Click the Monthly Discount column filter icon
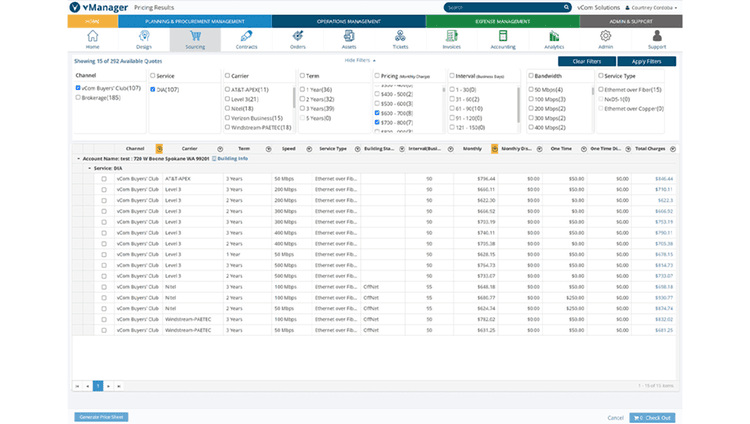Image resolution: width=750 pixels, height=424 pixels. [x=540, y=149]
